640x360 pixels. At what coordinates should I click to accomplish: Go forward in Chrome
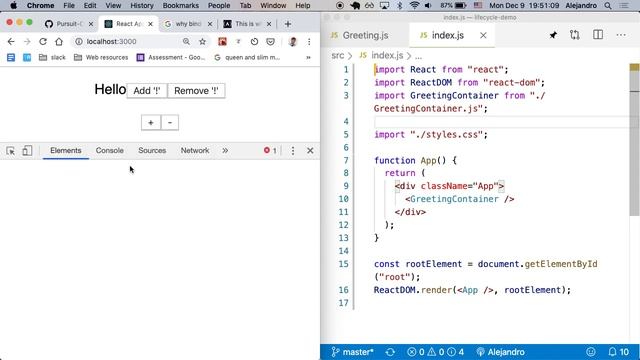point(27,42)
